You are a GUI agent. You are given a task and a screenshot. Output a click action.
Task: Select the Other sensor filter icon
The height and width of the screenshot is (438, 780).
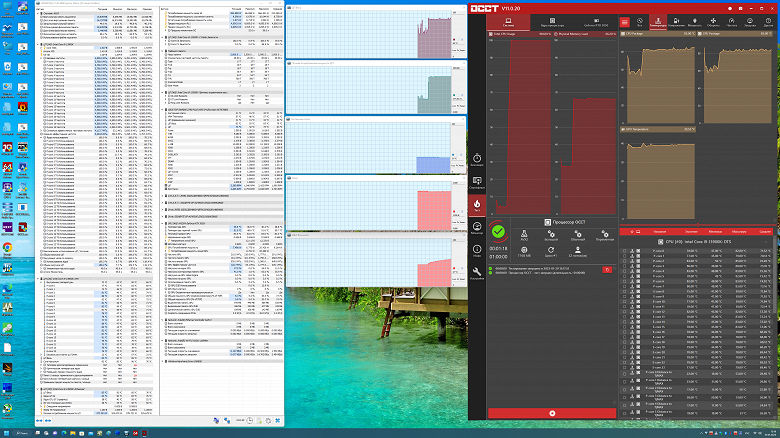[768, 22]
